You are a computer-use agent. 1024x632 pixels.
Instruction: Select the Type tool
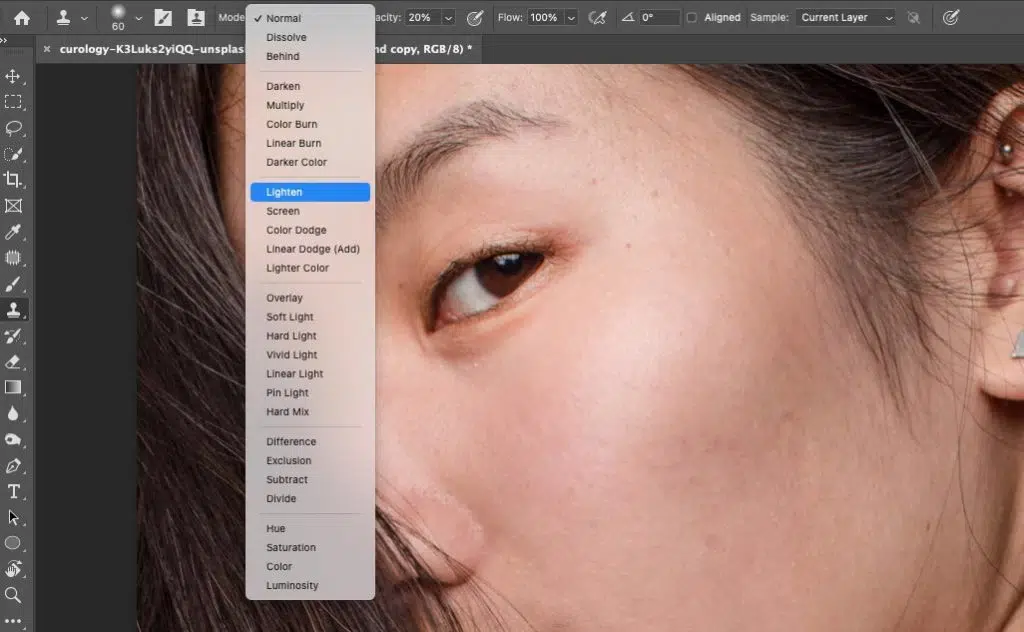pos(15,491)
